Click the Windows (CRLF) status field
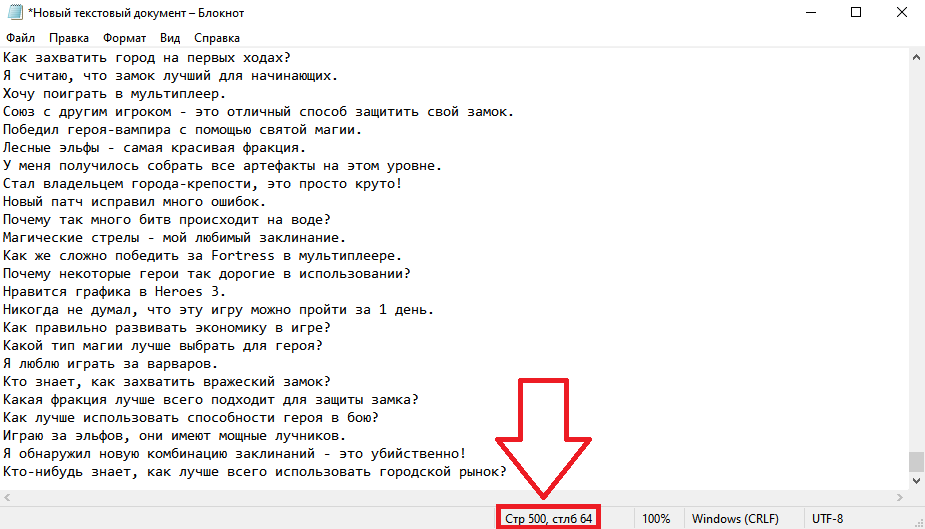925x529 pixels. pyautogui.click(x=735, y=519)
